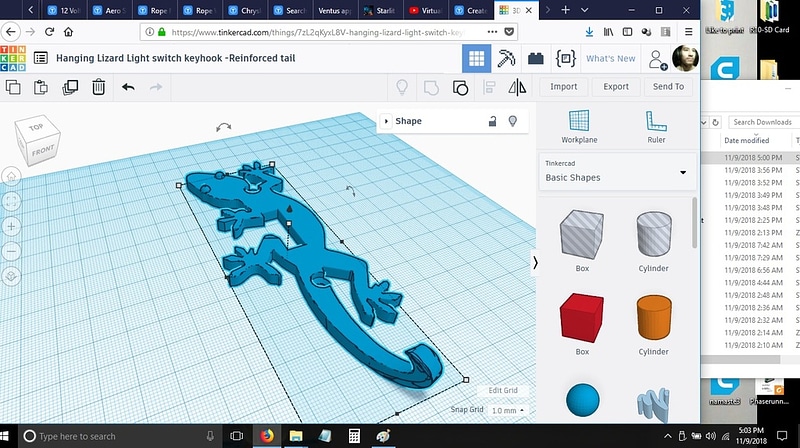
Task: Open the list all tabs chevron
Action: tap(585, 10)
